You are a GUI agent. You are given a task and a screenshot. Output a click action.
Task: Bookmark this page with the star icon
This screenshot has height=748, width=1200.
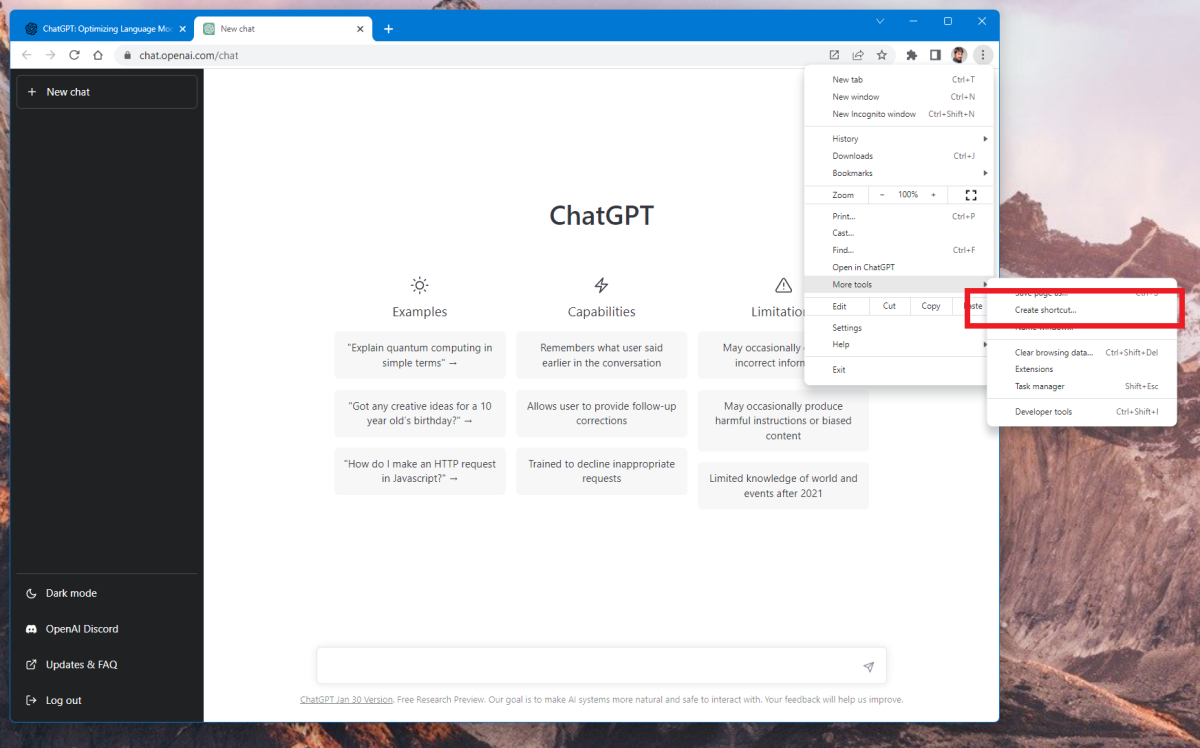click(882, 55)
